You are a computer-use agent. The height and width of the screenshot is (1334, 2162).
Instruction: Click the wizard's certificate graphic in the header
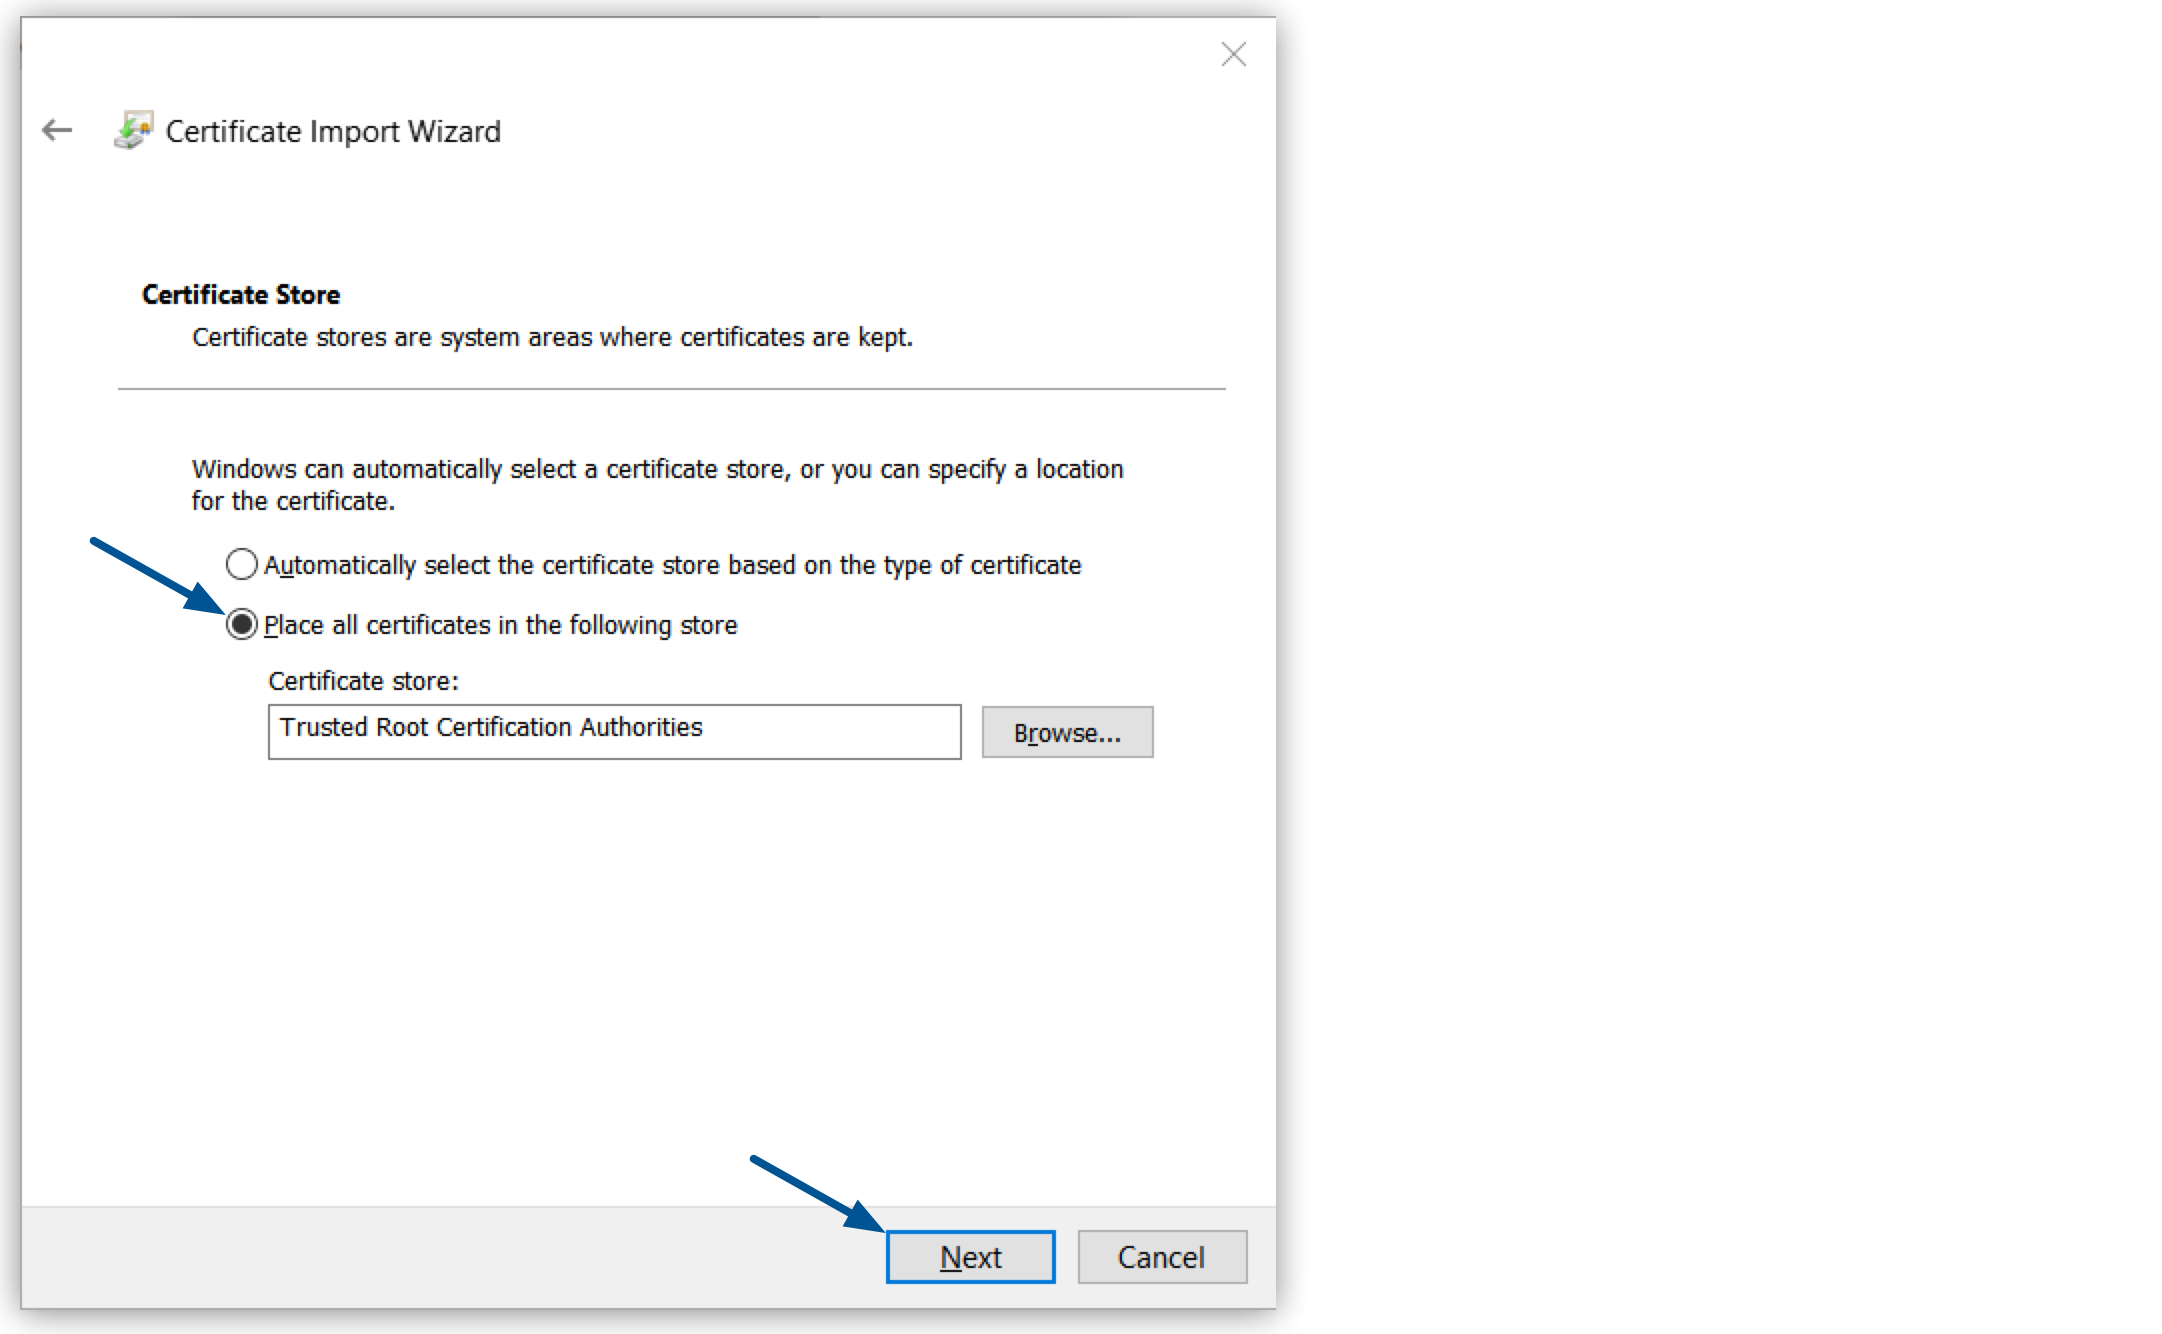coord(135,129)
